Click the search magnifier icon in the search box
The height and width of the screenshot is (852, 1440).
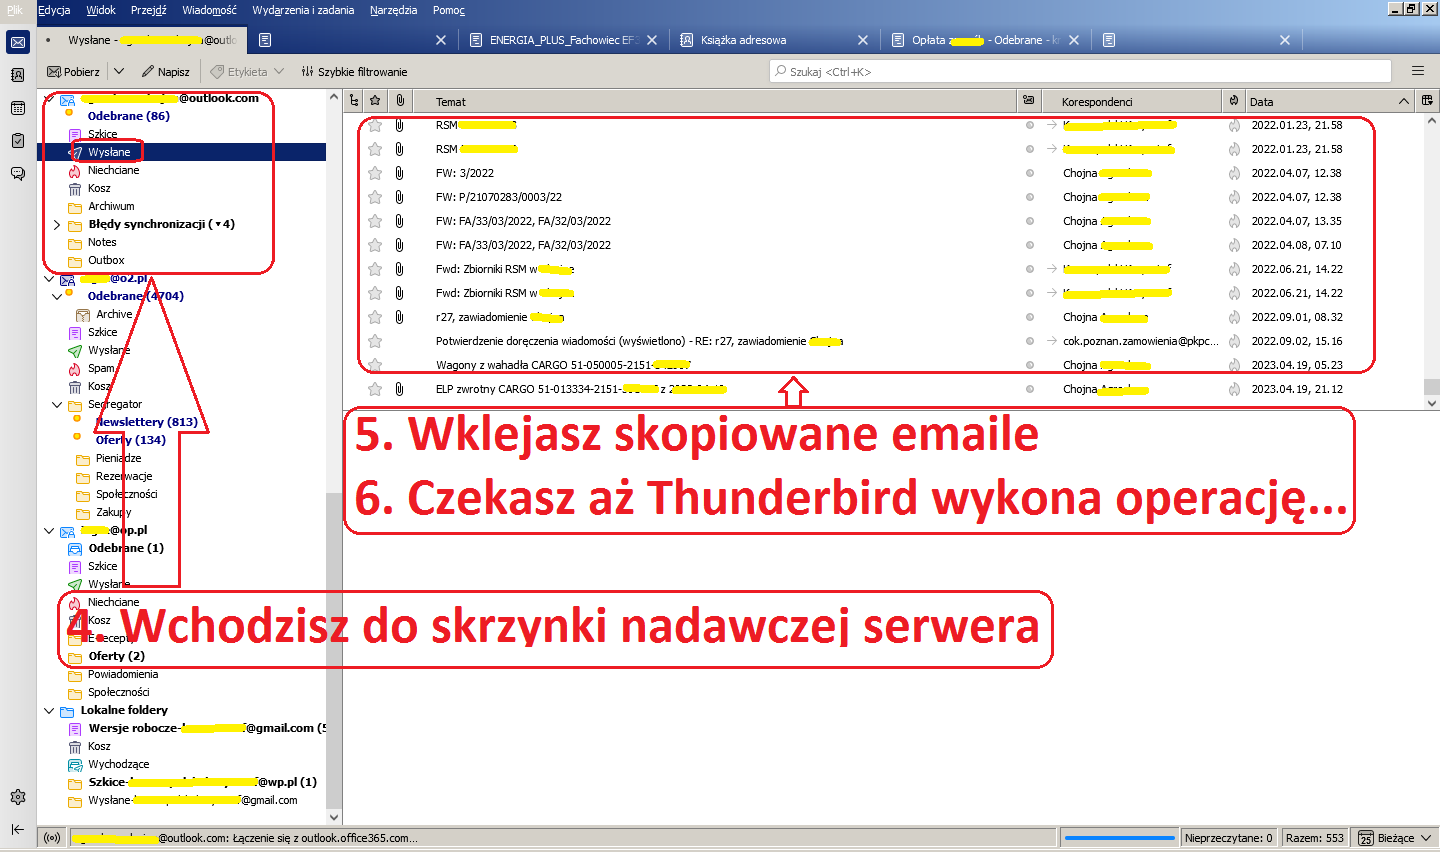point(780,71)
